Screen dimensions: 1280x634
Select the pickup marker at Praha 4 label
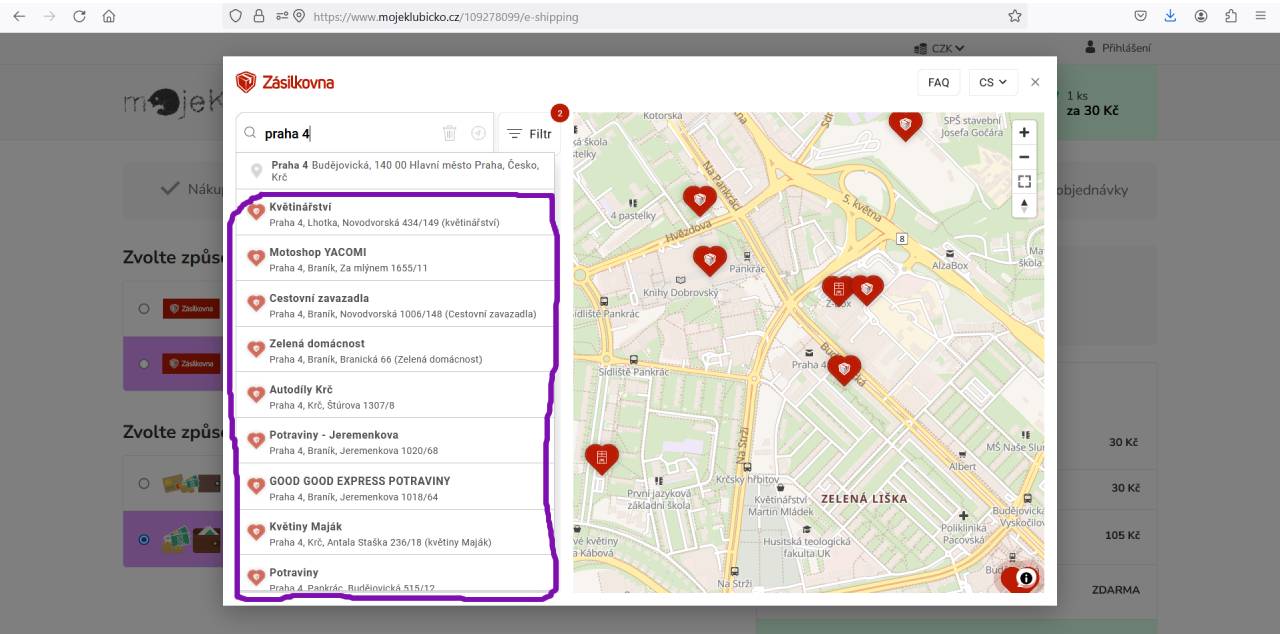pos(844,369)
